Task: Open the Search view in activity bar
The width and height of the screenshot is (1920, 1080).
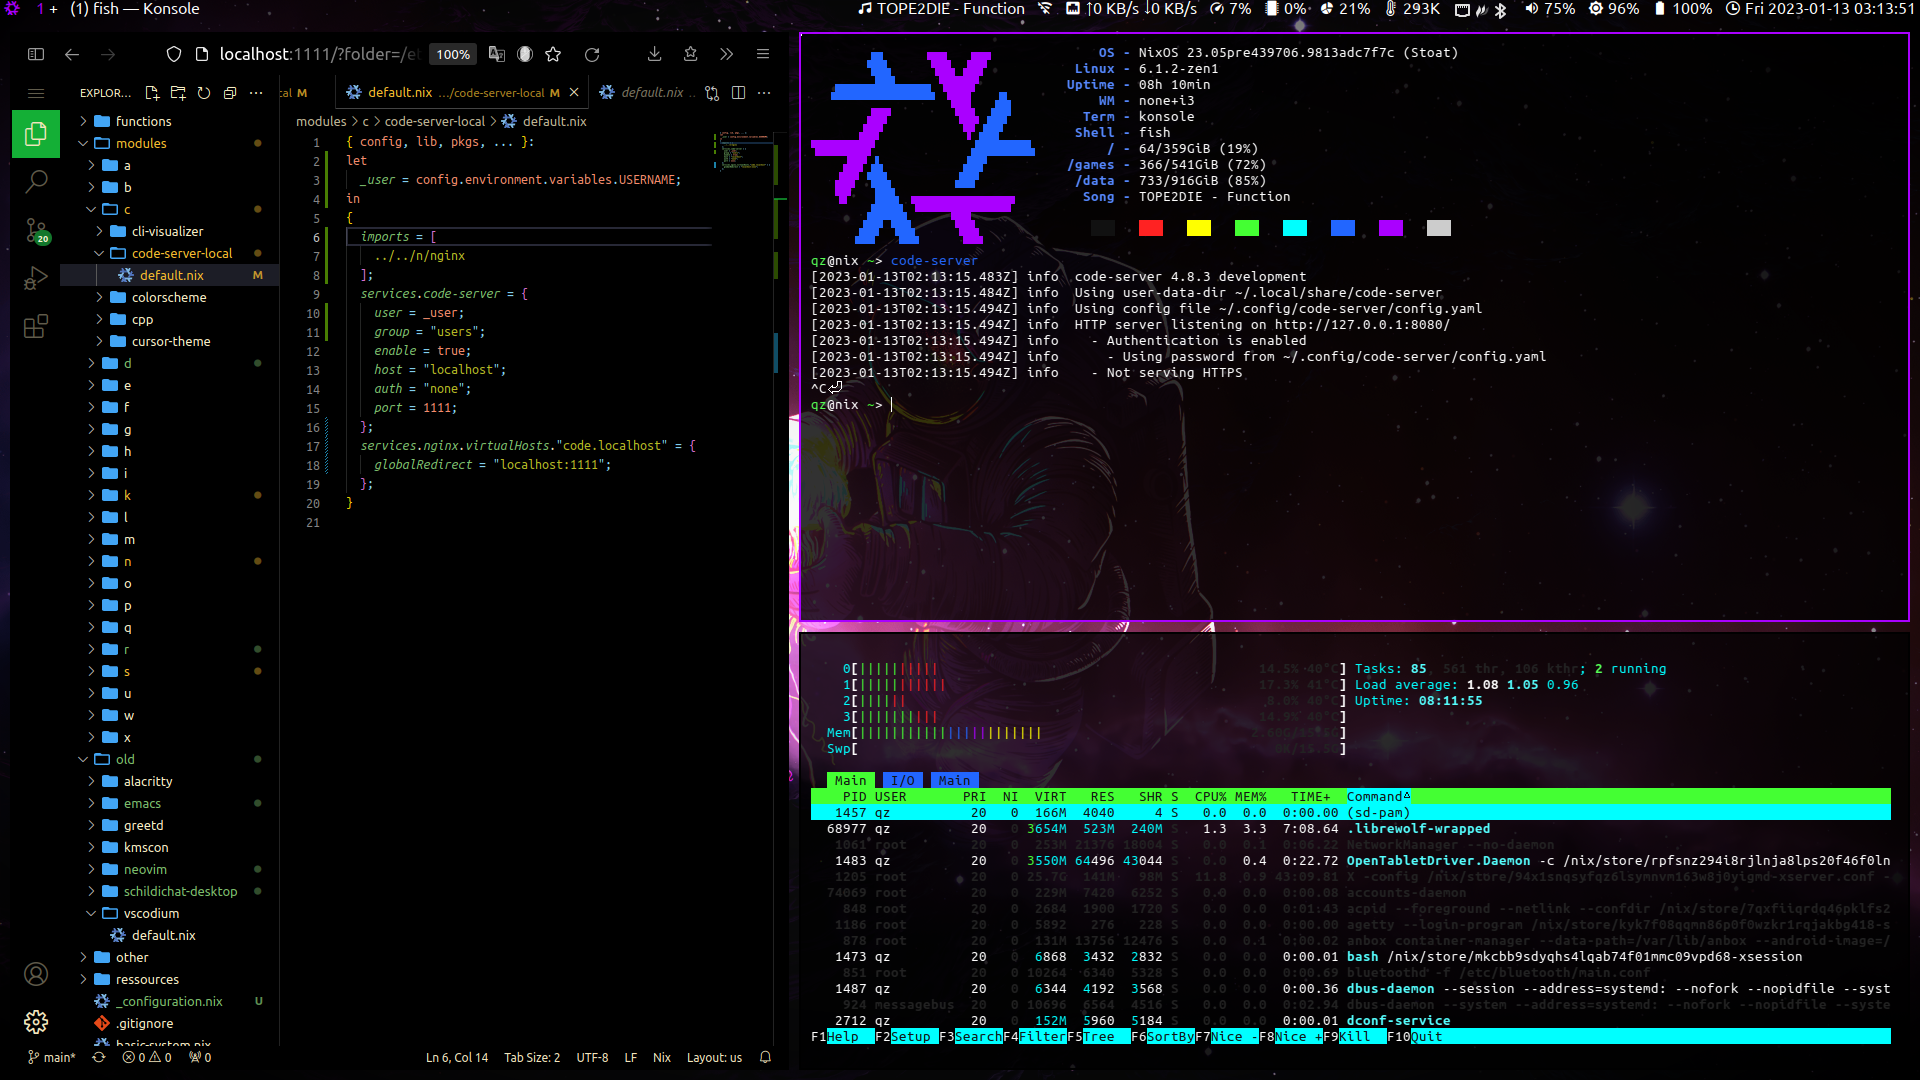Action: click(x=36, y=181)
